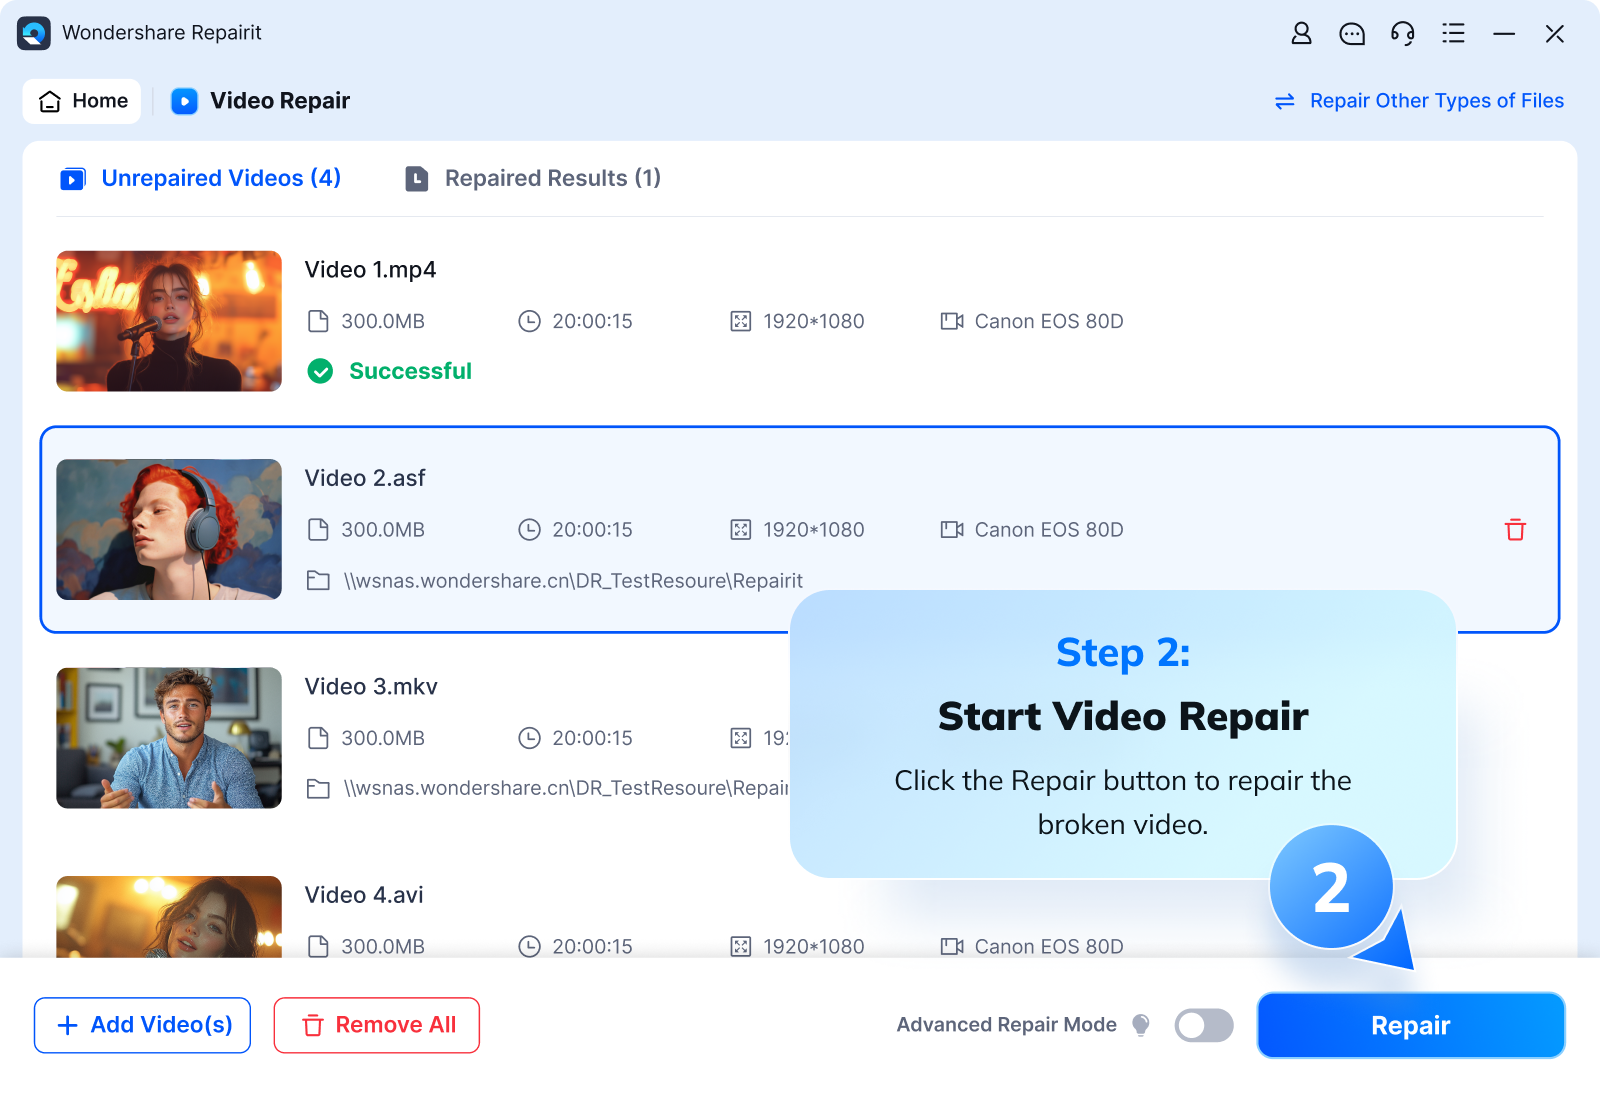This screenshot has width=1600, height=1093.
Task: Click the Video 3.mkv file name
Action: tap(371, 687)
